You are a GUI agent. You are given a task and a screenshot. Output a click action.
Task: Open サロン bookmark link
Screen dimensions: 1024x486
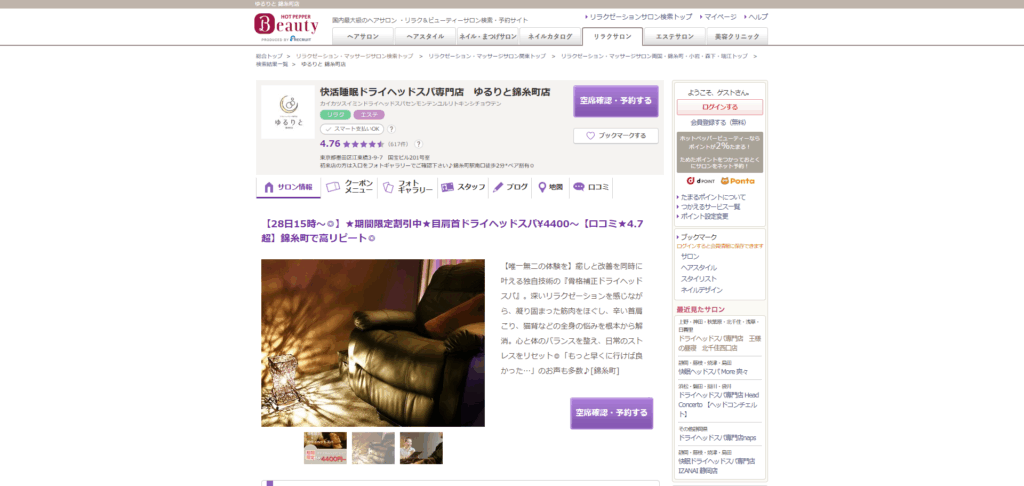[690, 257]
